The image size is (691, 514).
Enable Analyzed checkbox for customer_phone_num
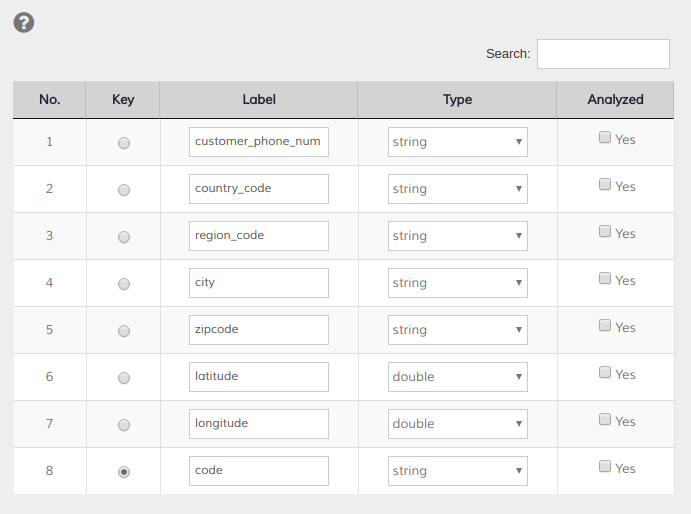pyautogui.click(x=605, y=138)
